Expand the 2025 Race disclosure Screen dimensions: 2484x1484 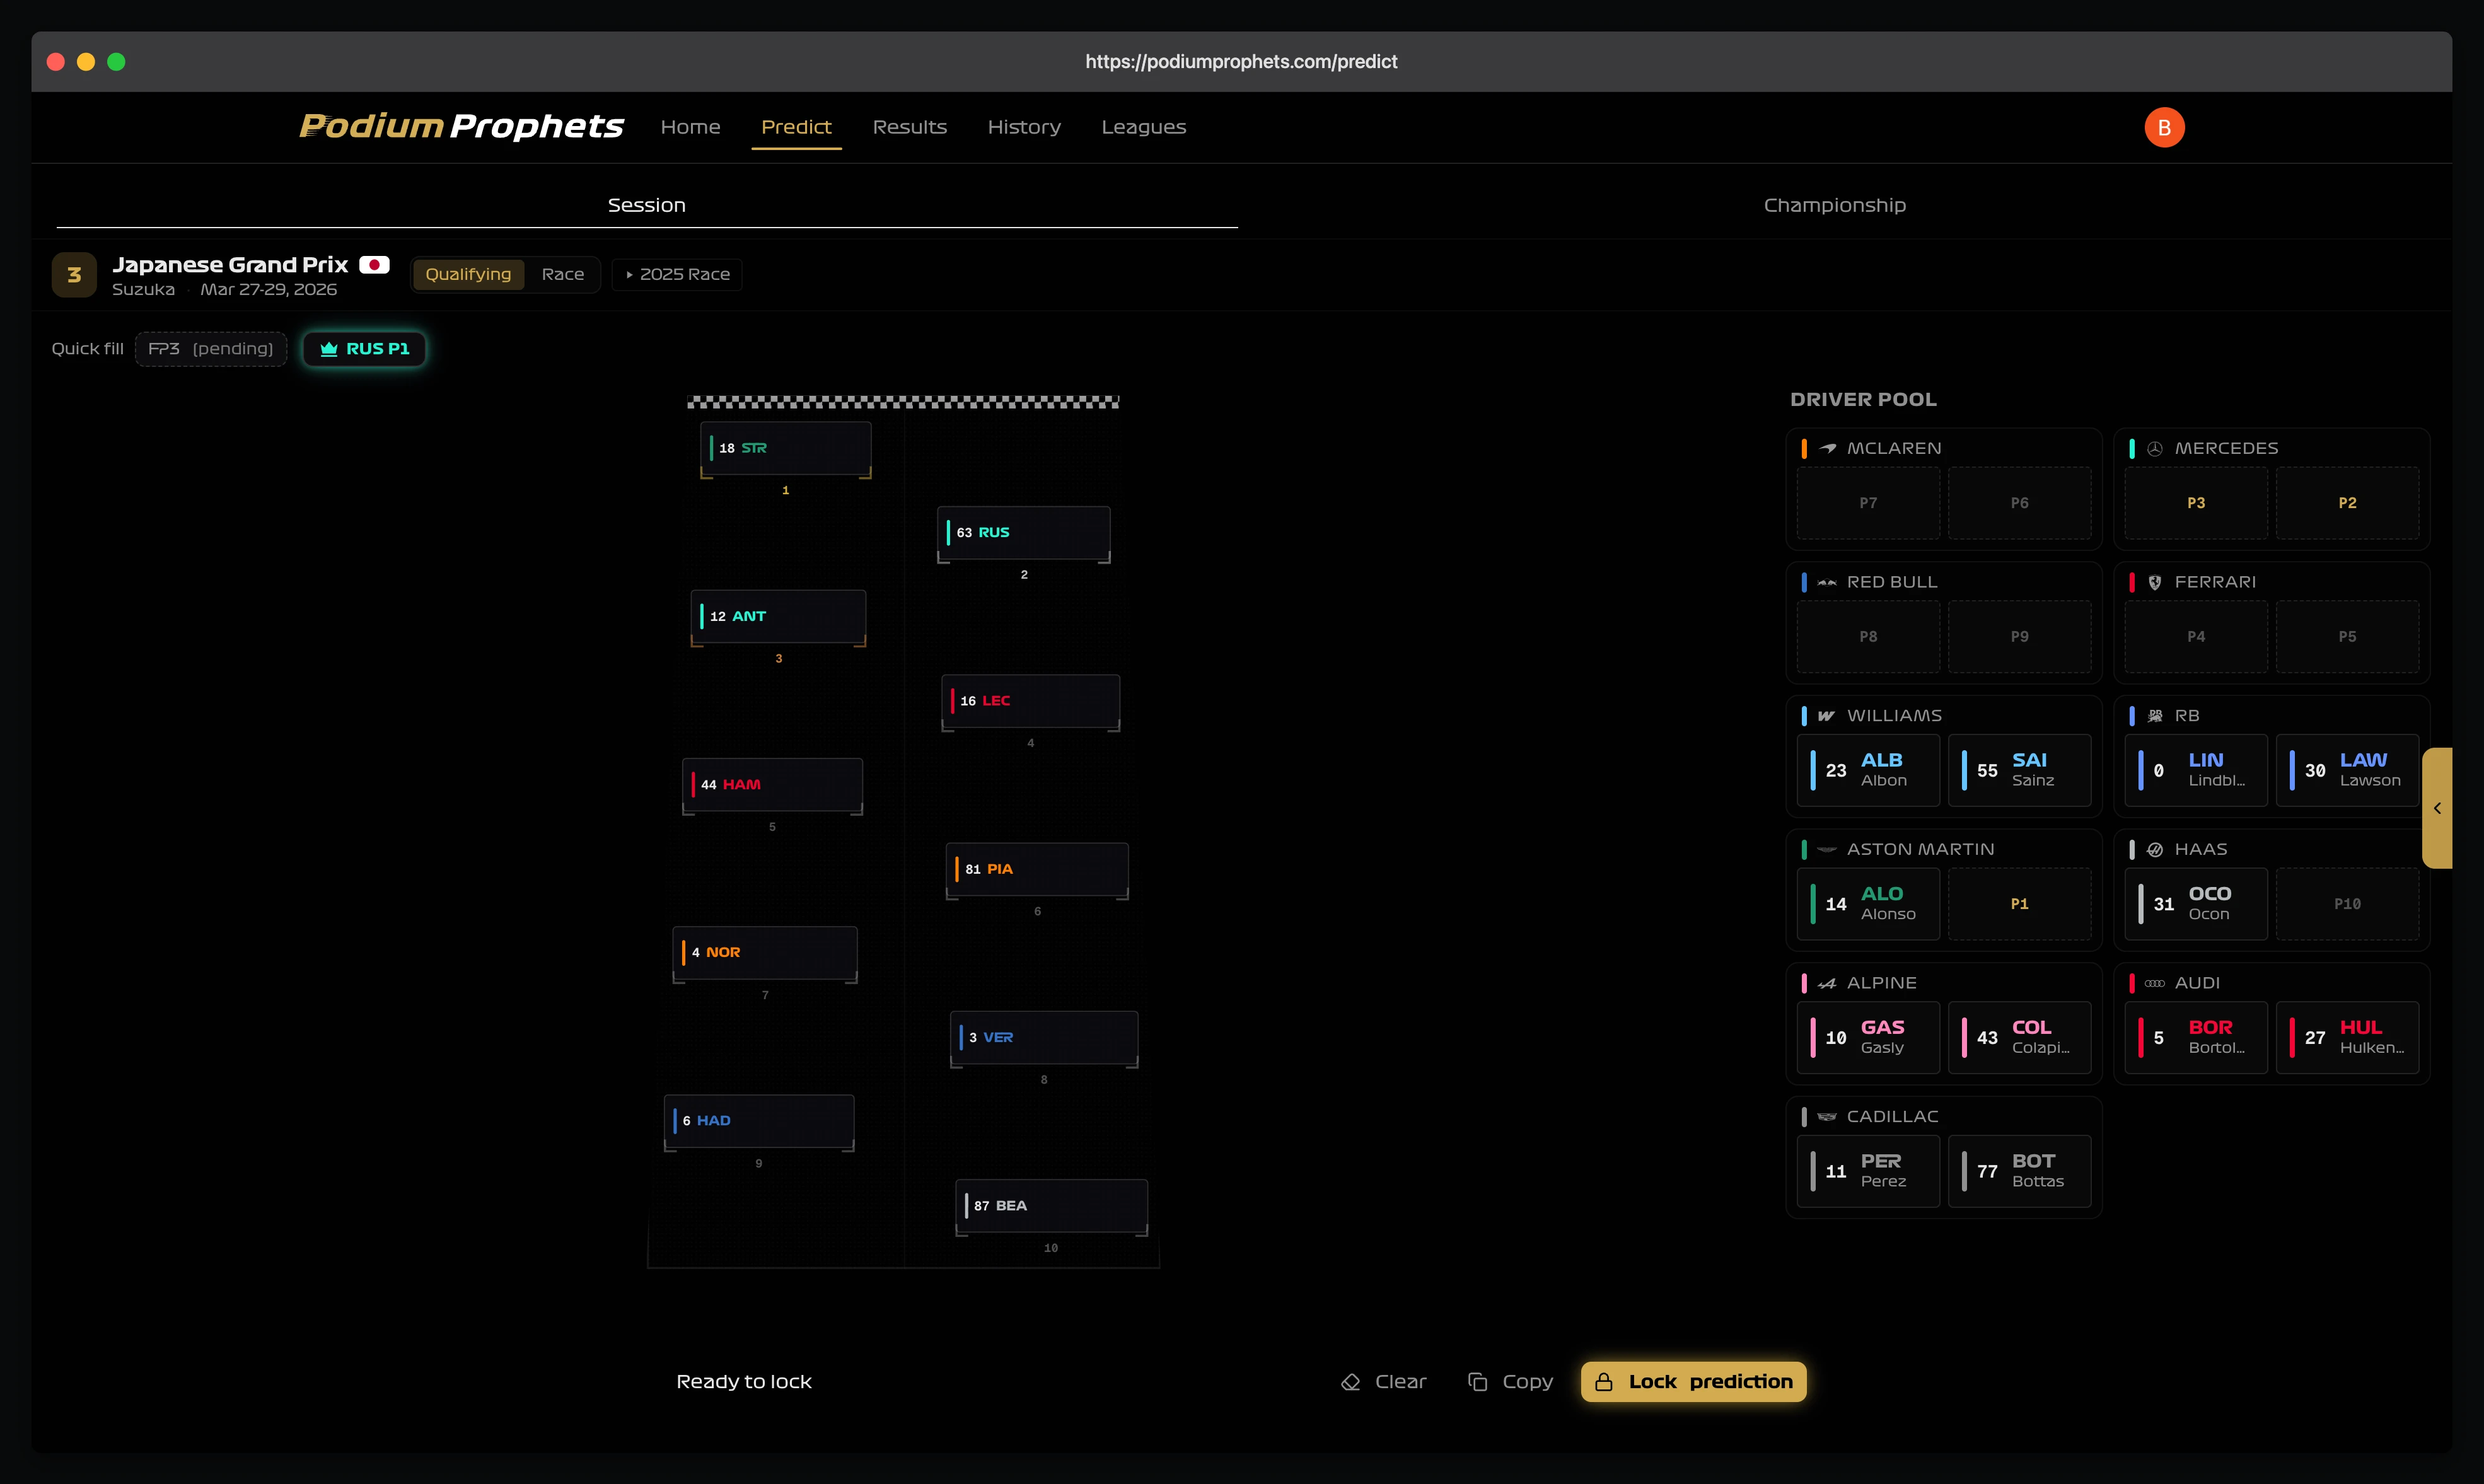(677, 274)
